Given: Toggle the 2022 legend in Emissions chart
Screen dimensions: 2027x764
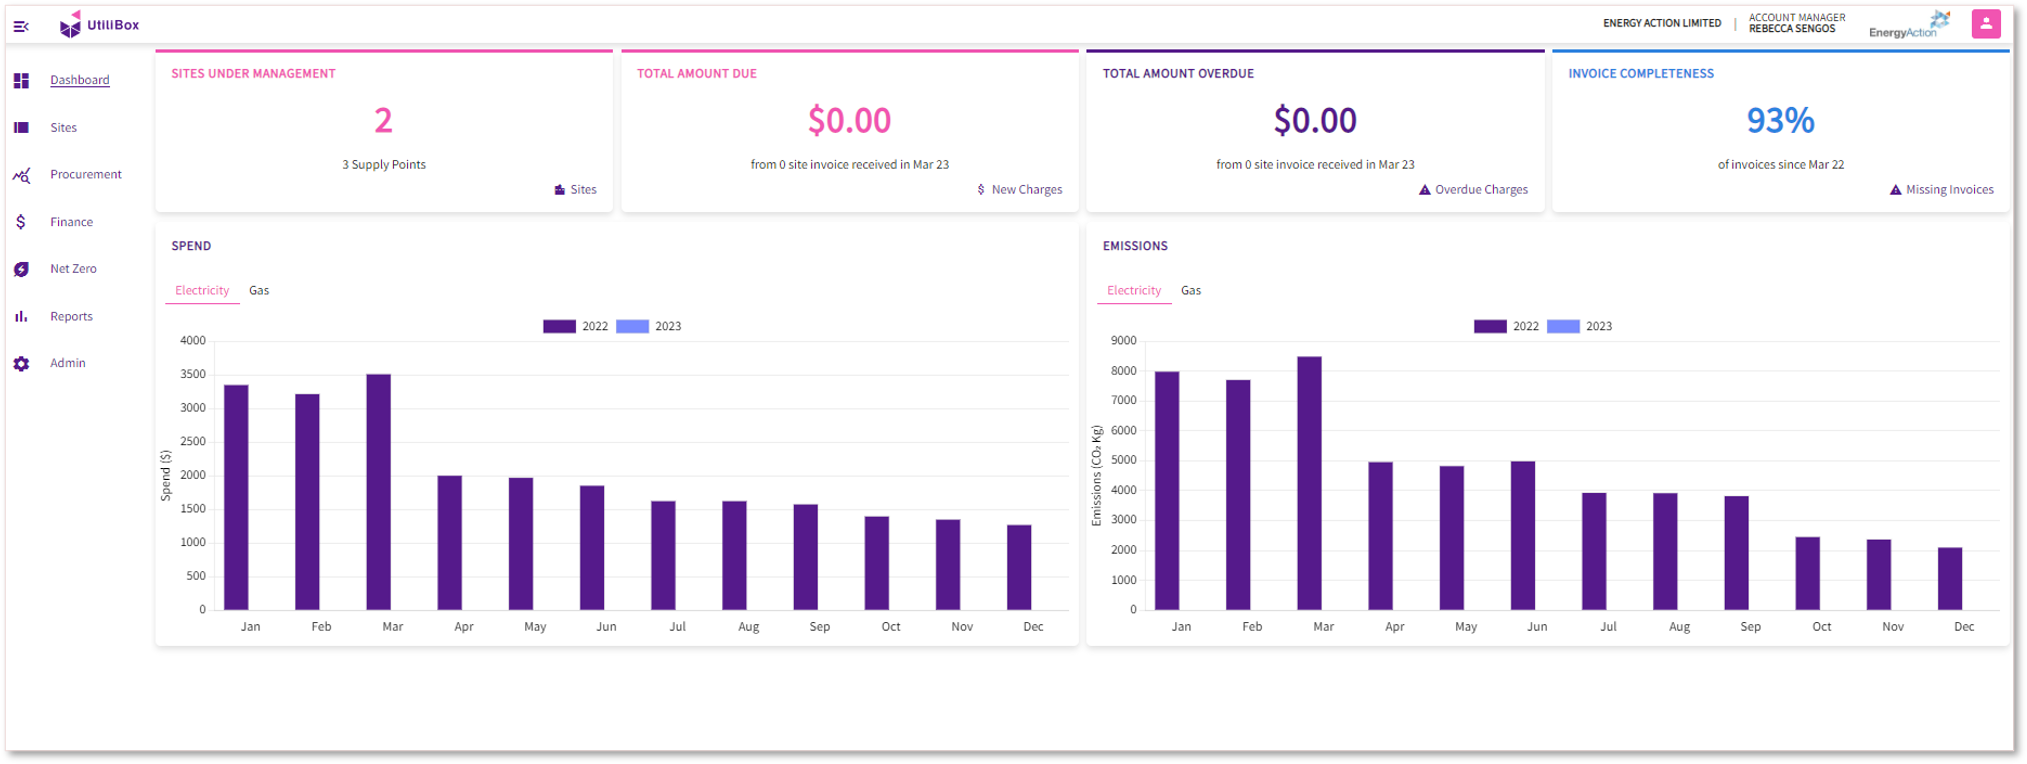Looking at the screenshot, I should pyautogui.click(x=1506, y=327).
